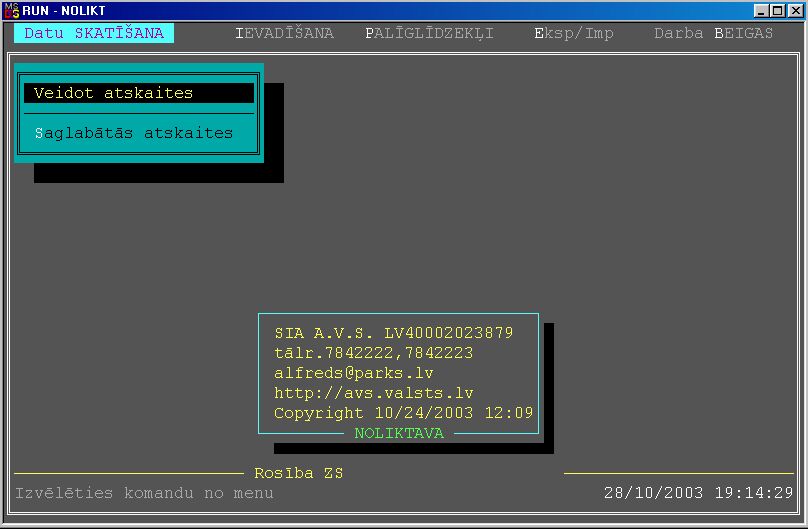808x530 pixels.
Task: Maximize the RUN - NOLIKT window
Action: pos(778,10)
